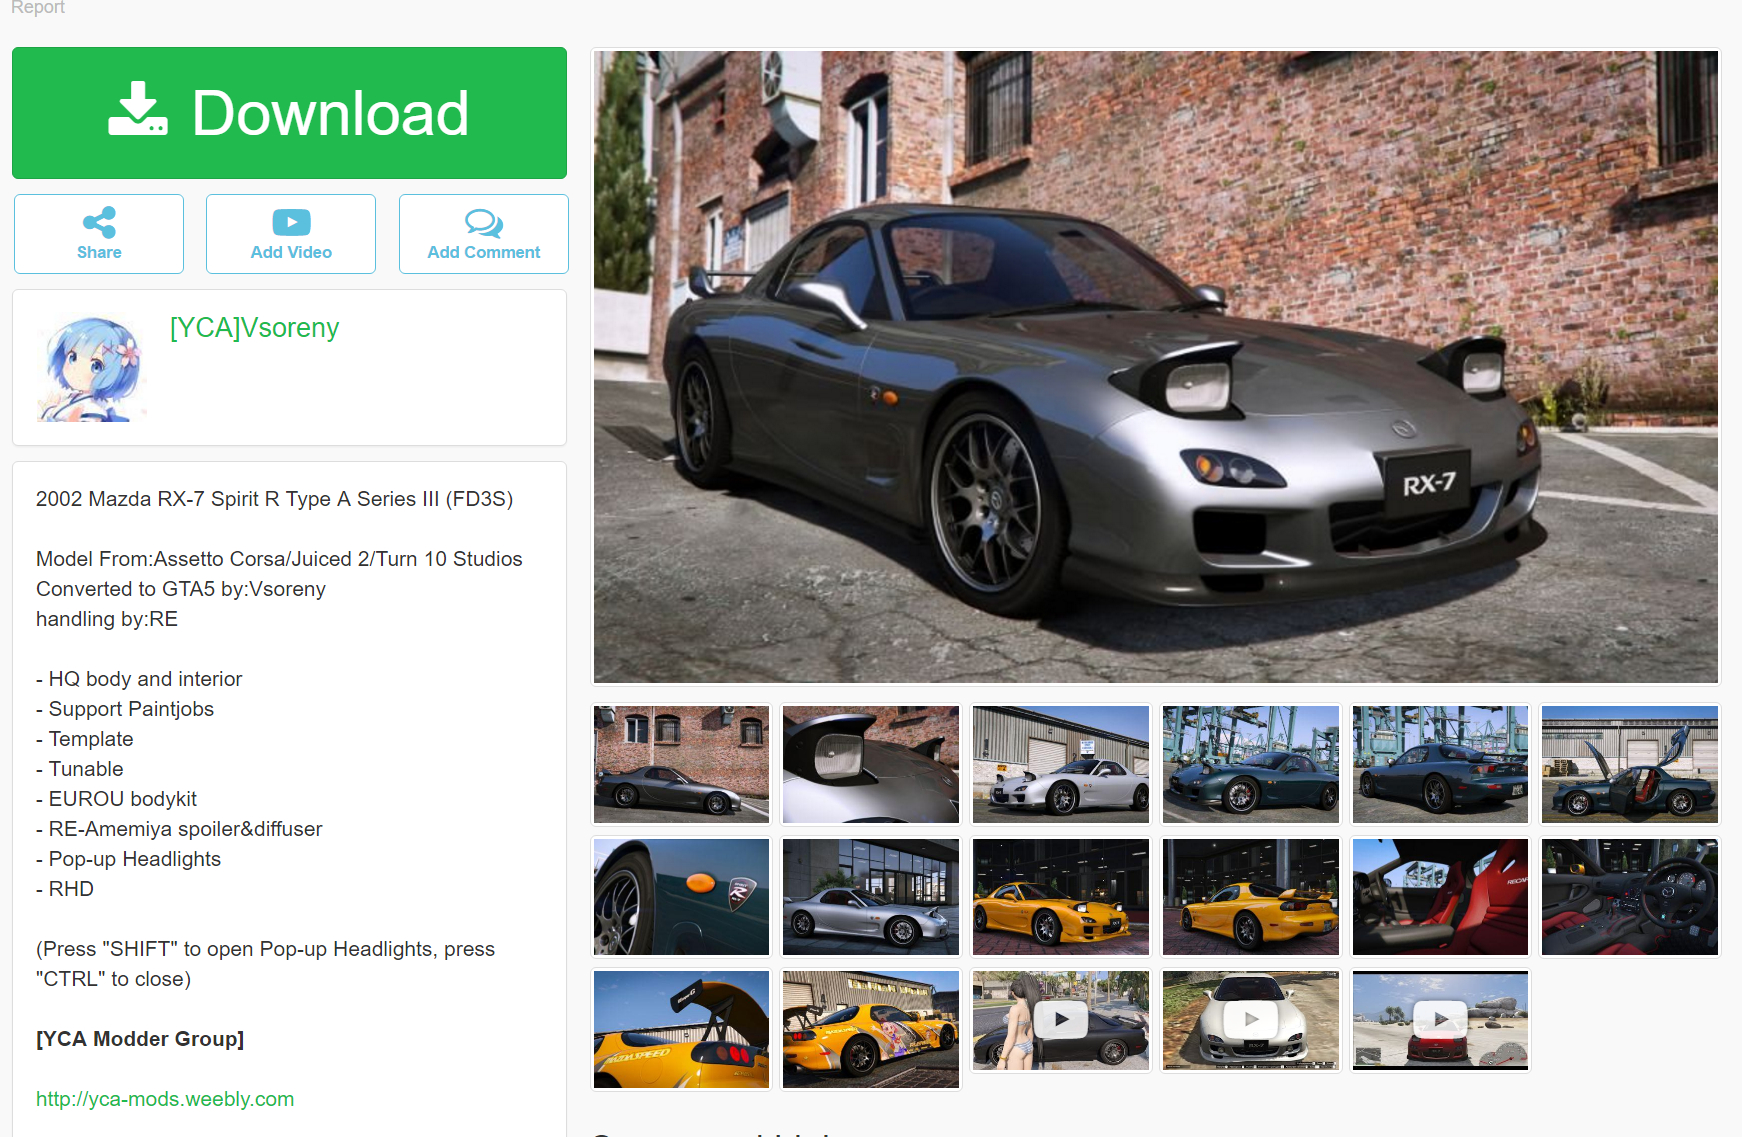Select the yellow RX-7 front view thumbnail

click(1061, 897)
